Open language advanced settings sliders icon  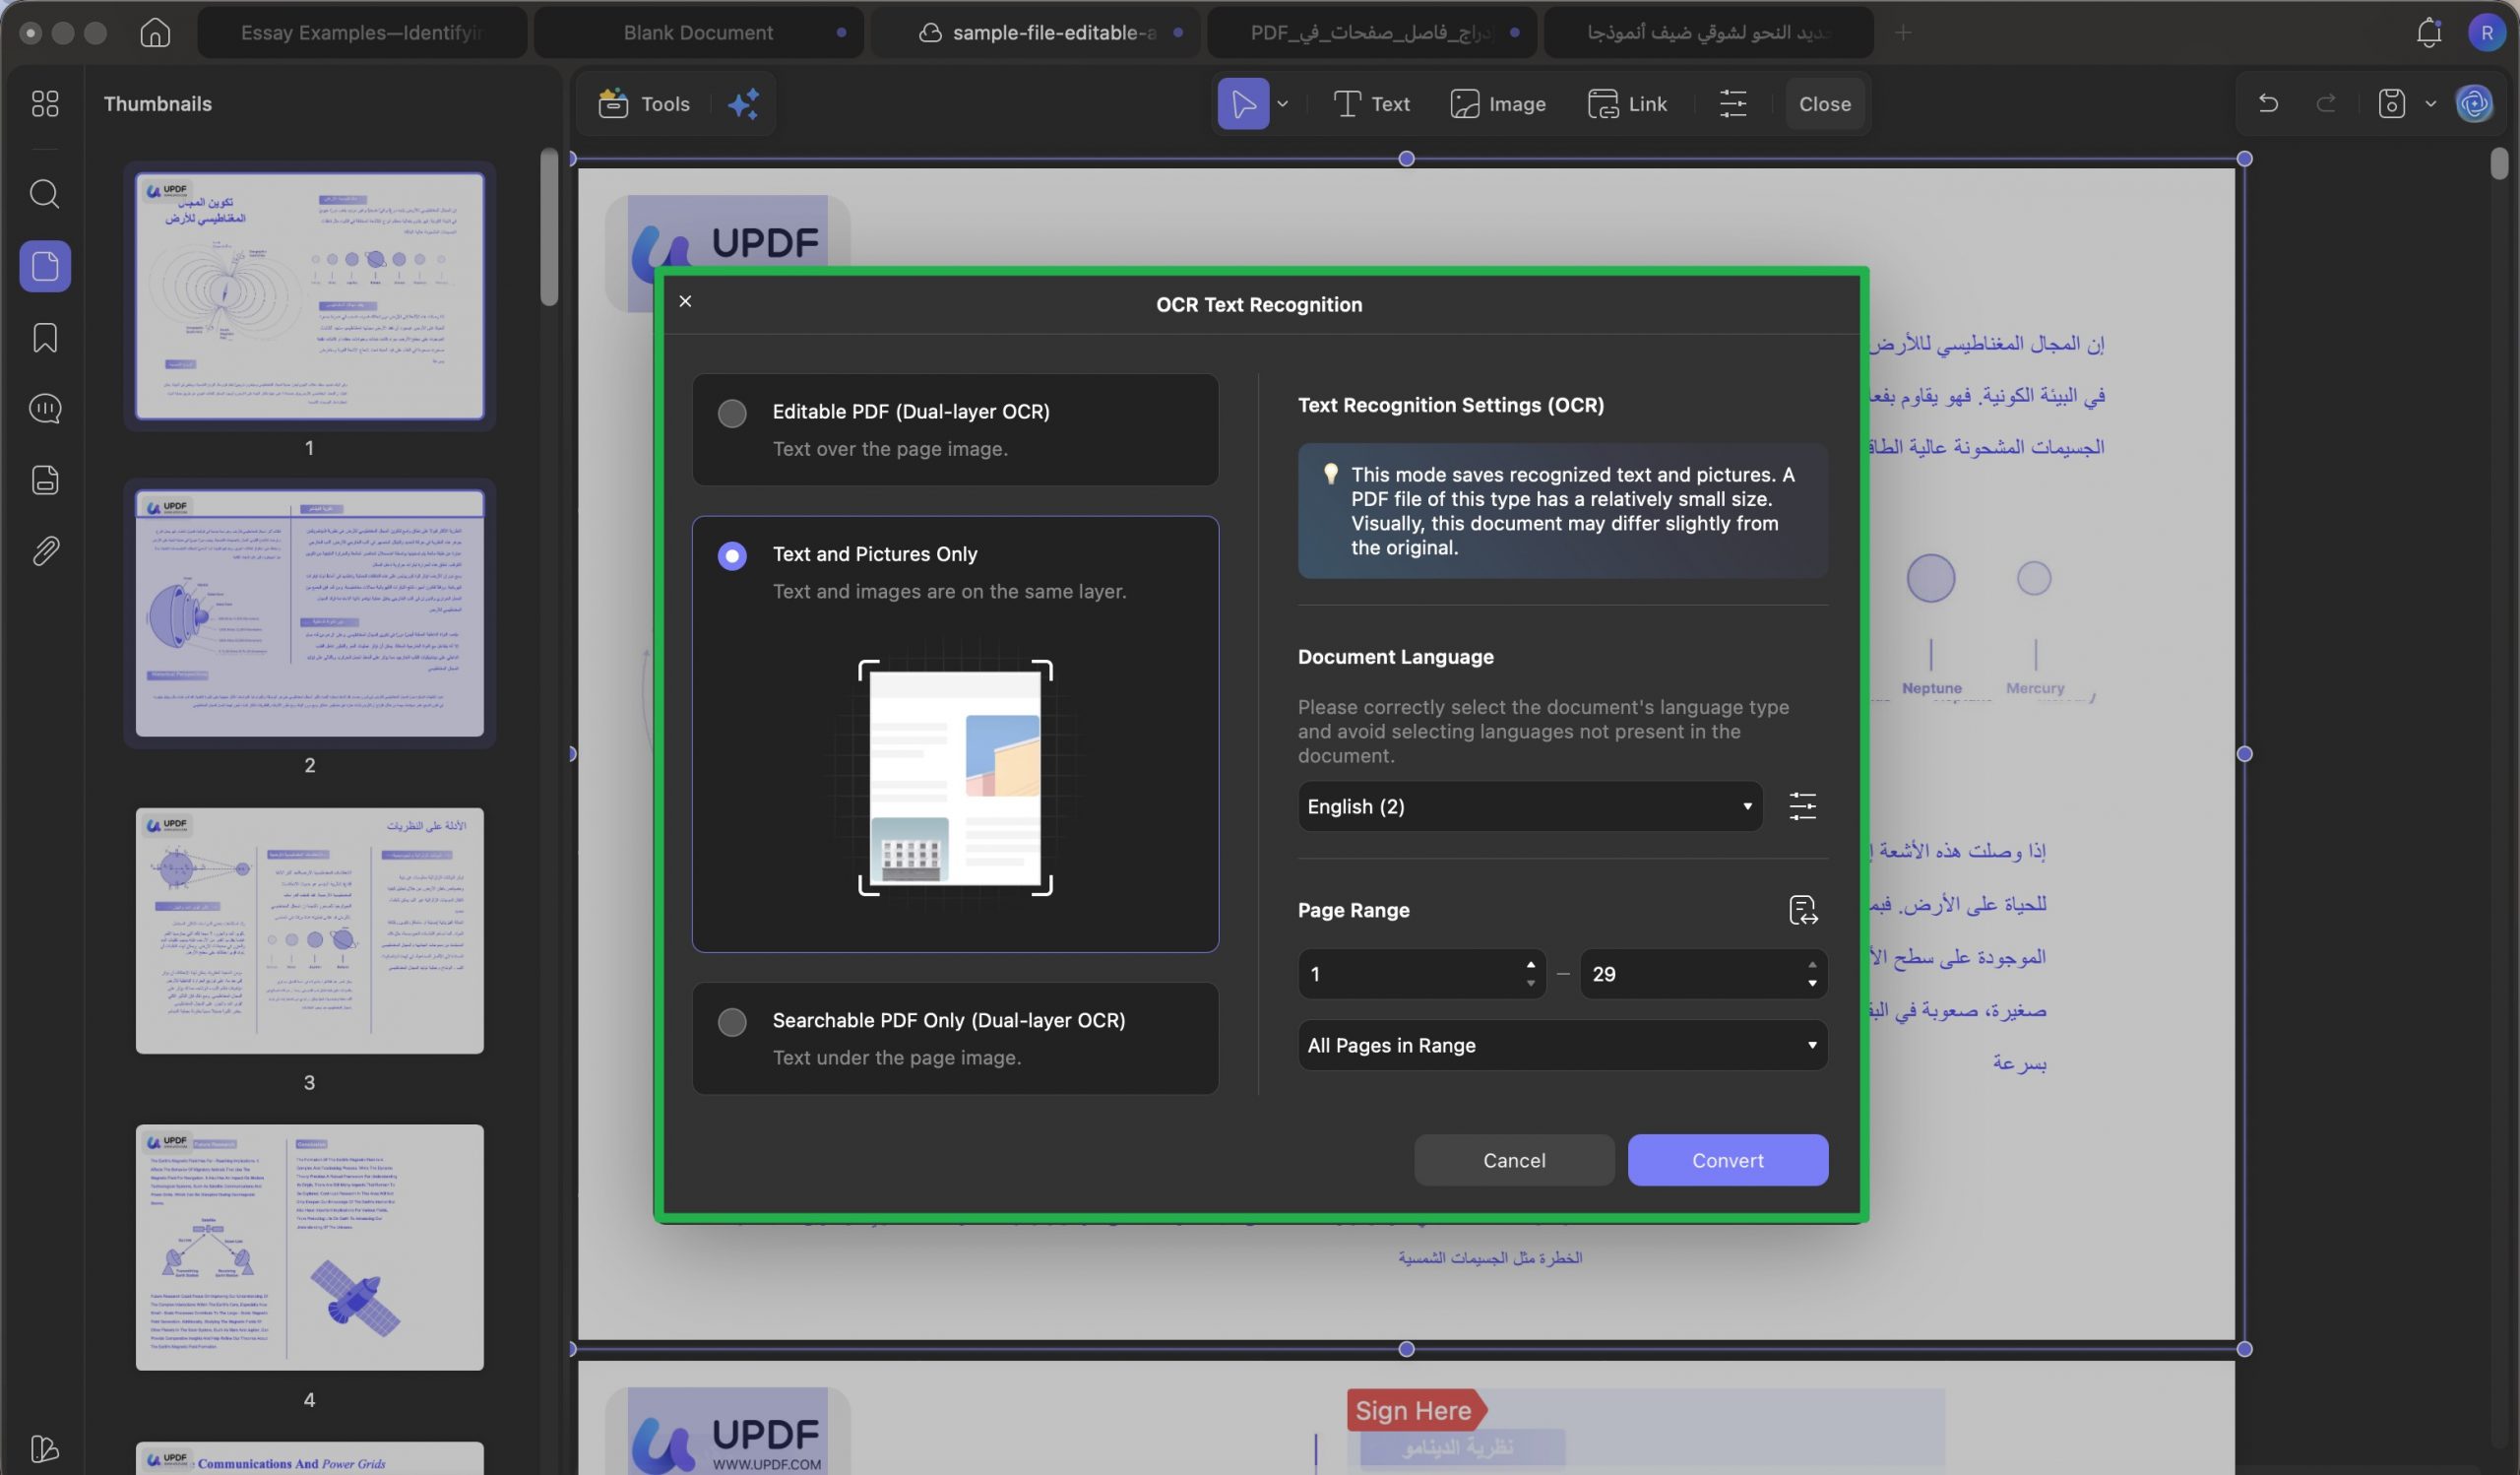point(1802,806)
